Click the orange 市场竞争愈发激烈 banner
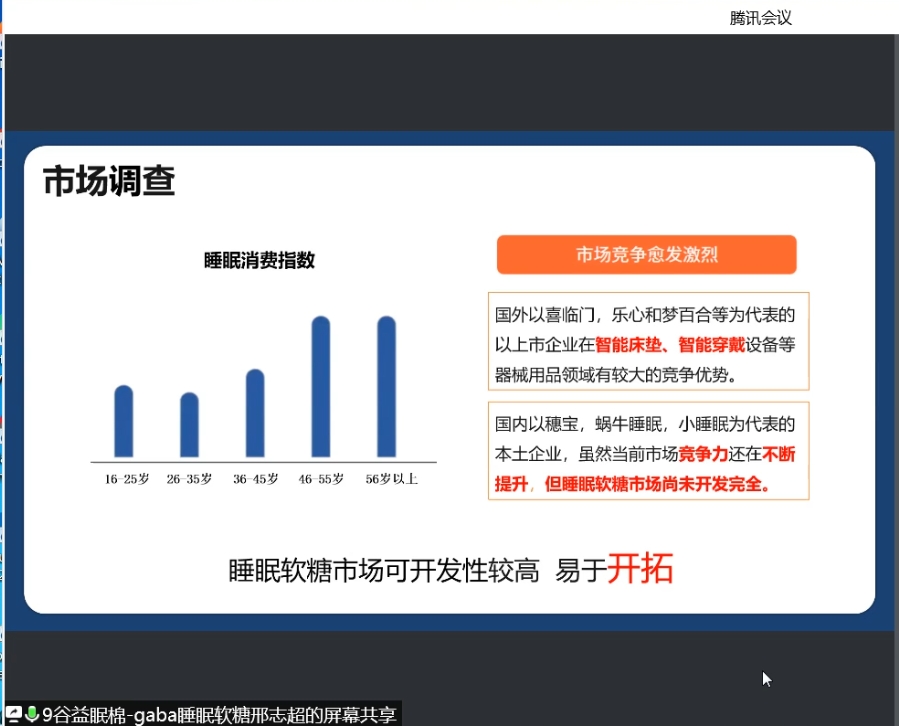Image resolution: width=899 pixels, height=726 pixels. click(646, 255)
